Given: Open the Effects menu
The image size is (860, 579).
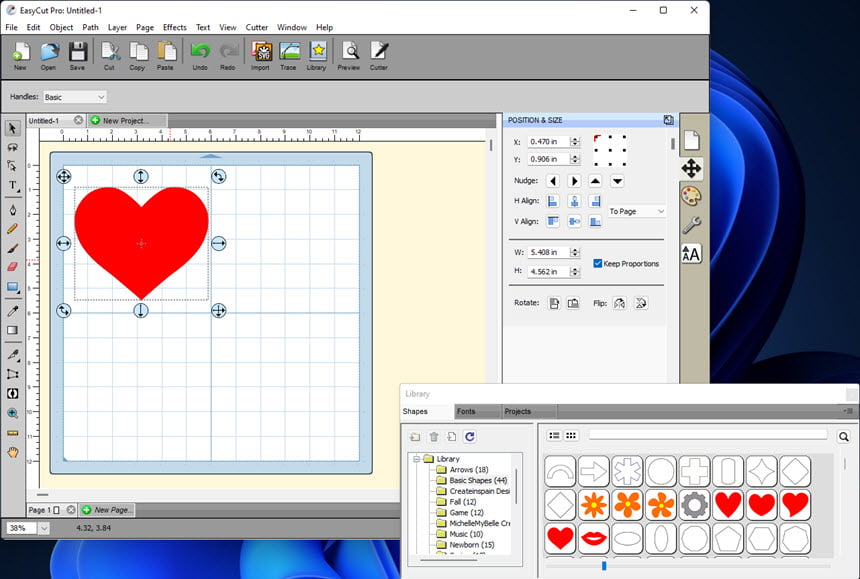Looking at the screenshot, I should [x=174, y=27].
